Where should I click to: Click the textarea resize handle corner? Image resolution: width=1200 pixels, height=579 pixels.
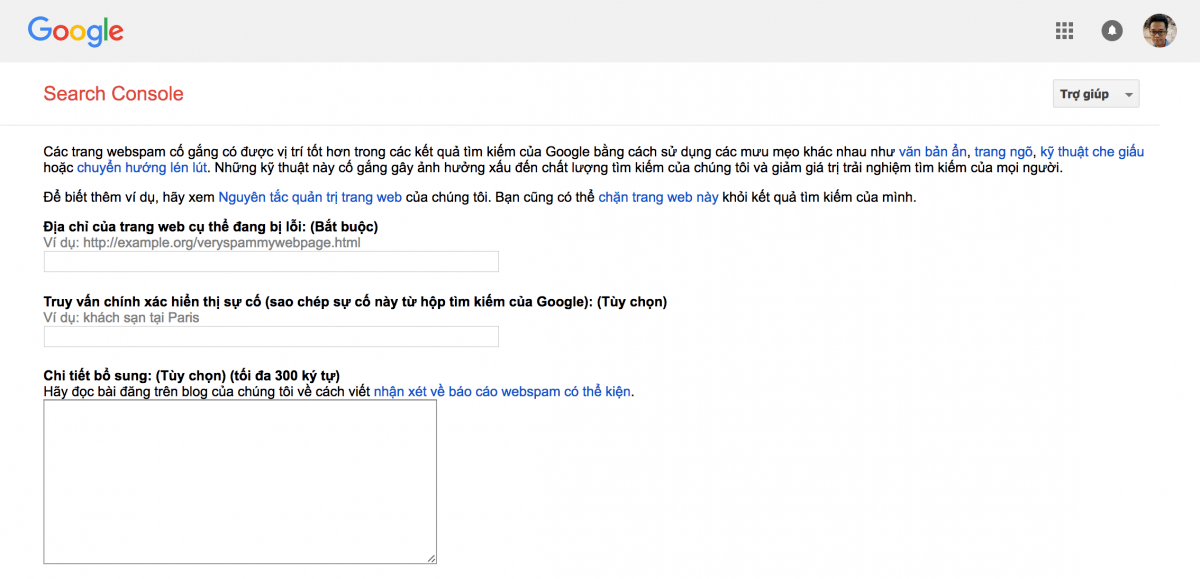click(432, 559)
